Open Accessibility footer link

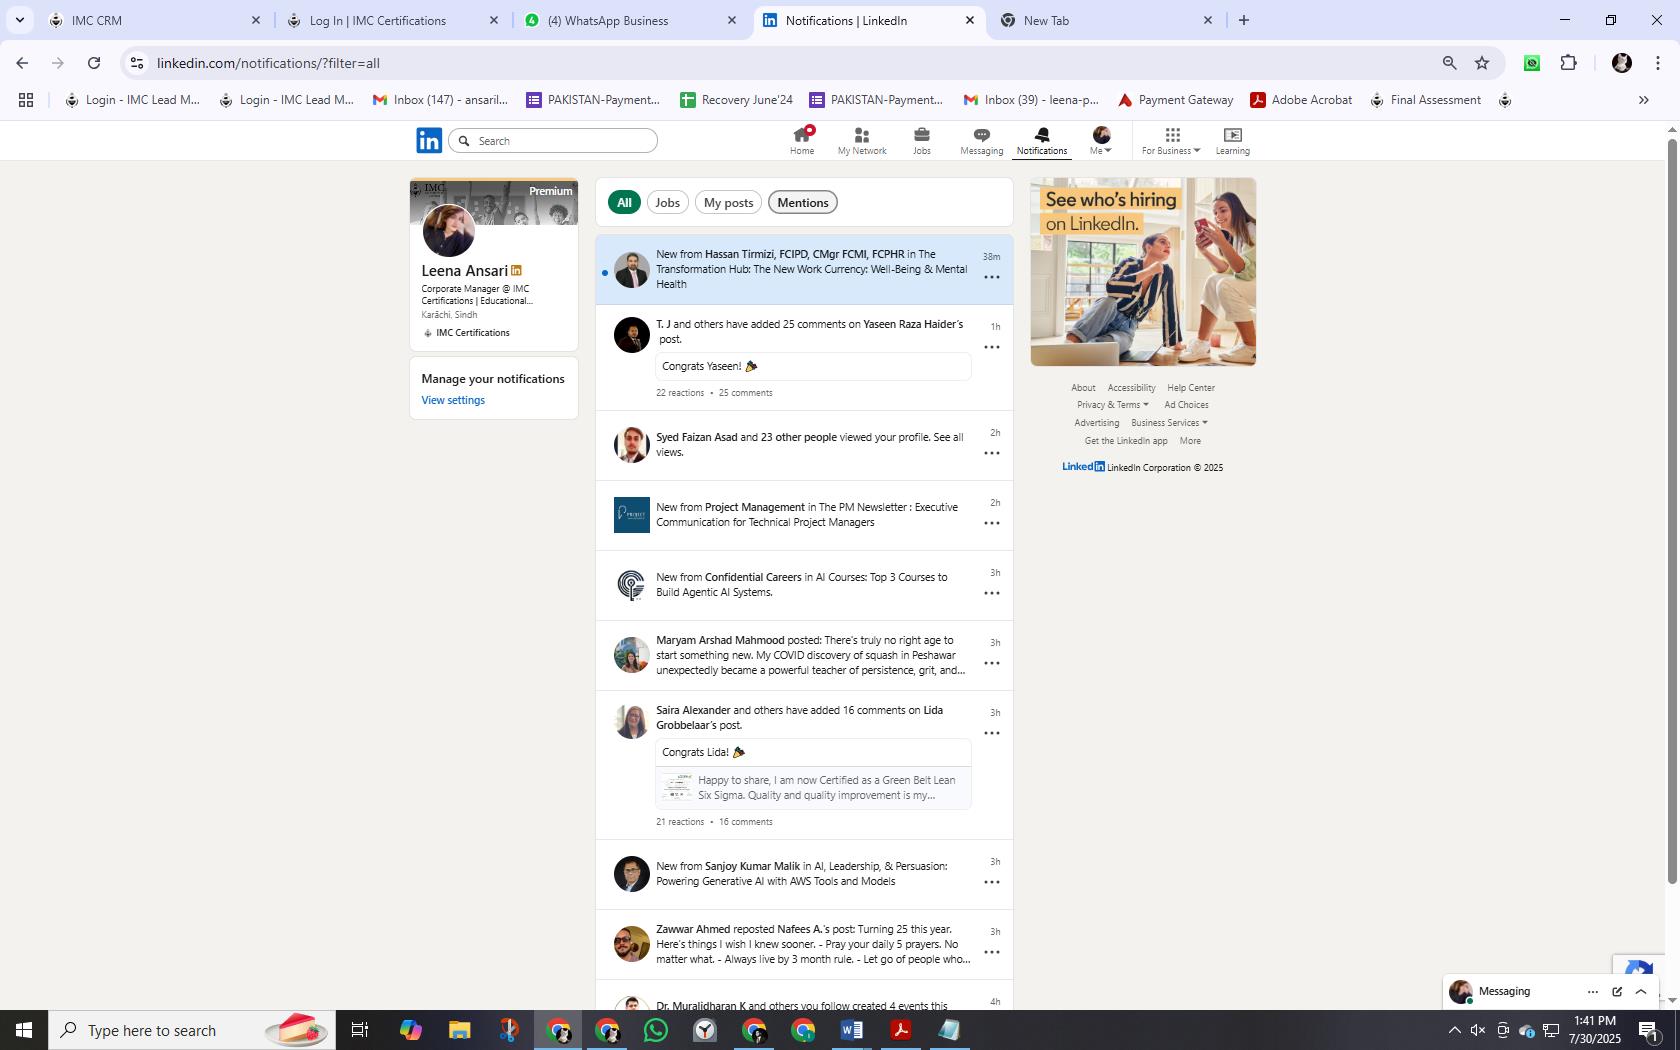coord(1131,388)
